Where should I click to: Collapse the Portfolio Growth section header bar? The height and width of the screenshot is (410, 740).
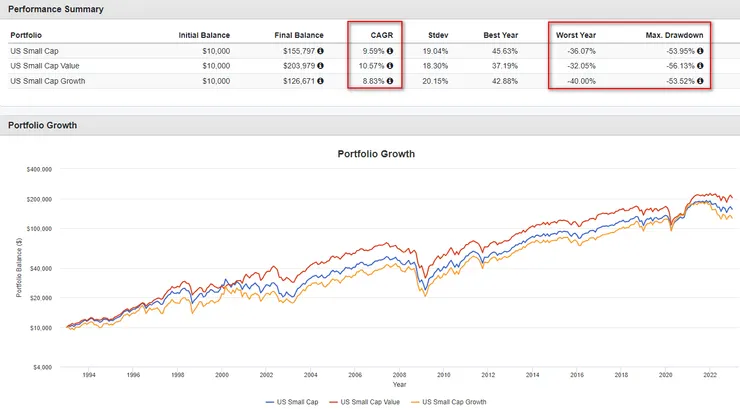coord(43,125)
